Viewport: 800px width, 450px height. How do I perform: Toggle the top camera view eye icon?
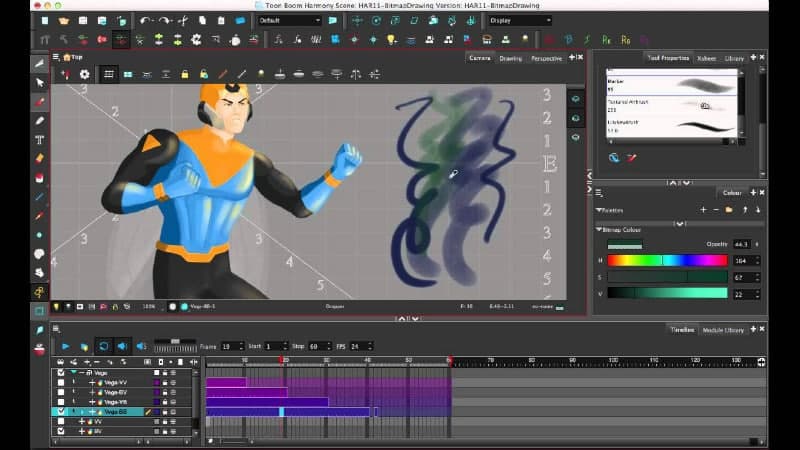coord(576,99)
